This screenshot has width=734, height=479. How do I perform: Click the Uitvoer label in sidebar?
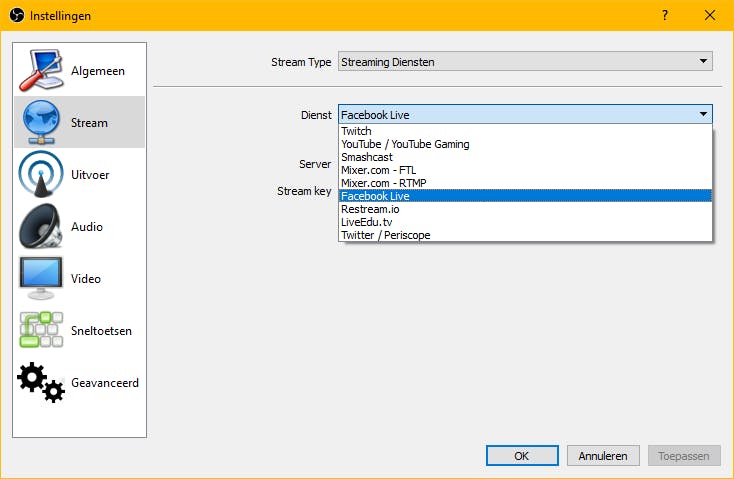90,175
